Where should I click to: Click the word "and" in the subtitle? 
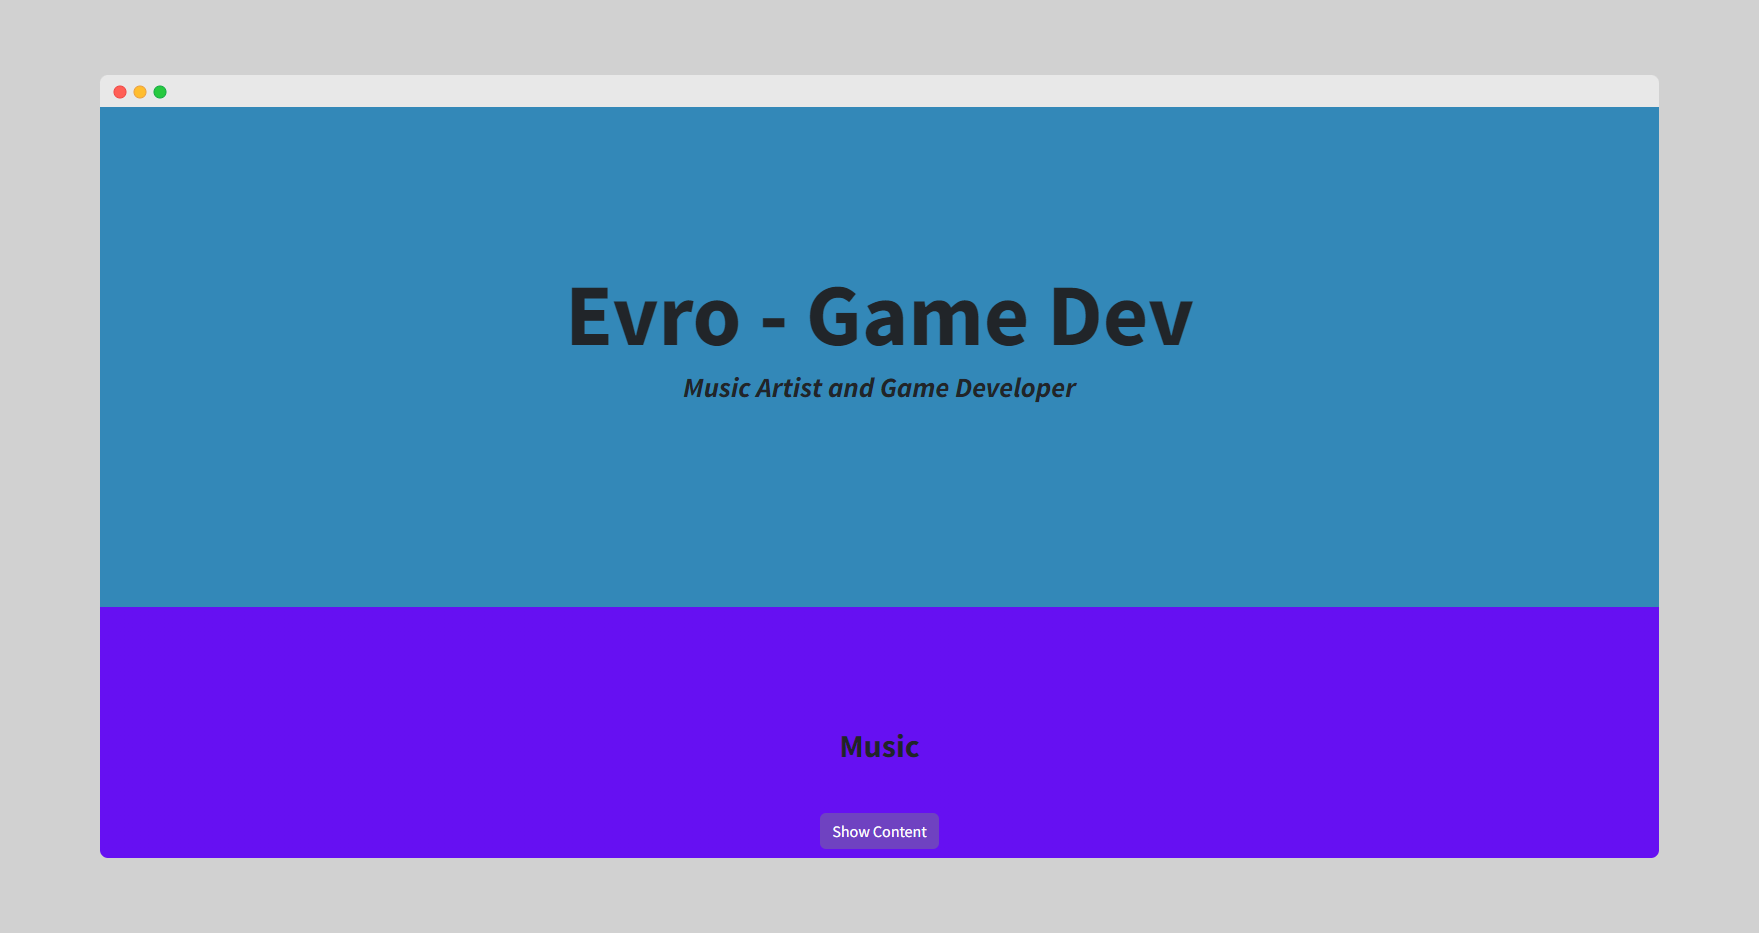851,388
